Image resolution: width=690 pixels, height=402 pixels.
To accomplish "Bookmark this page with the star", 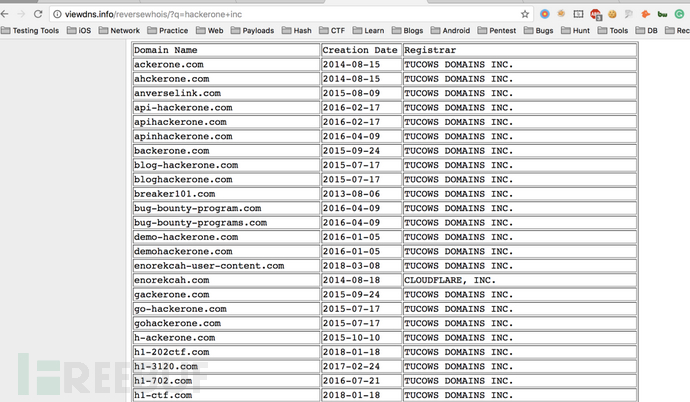I will click(x=525, y=14).
